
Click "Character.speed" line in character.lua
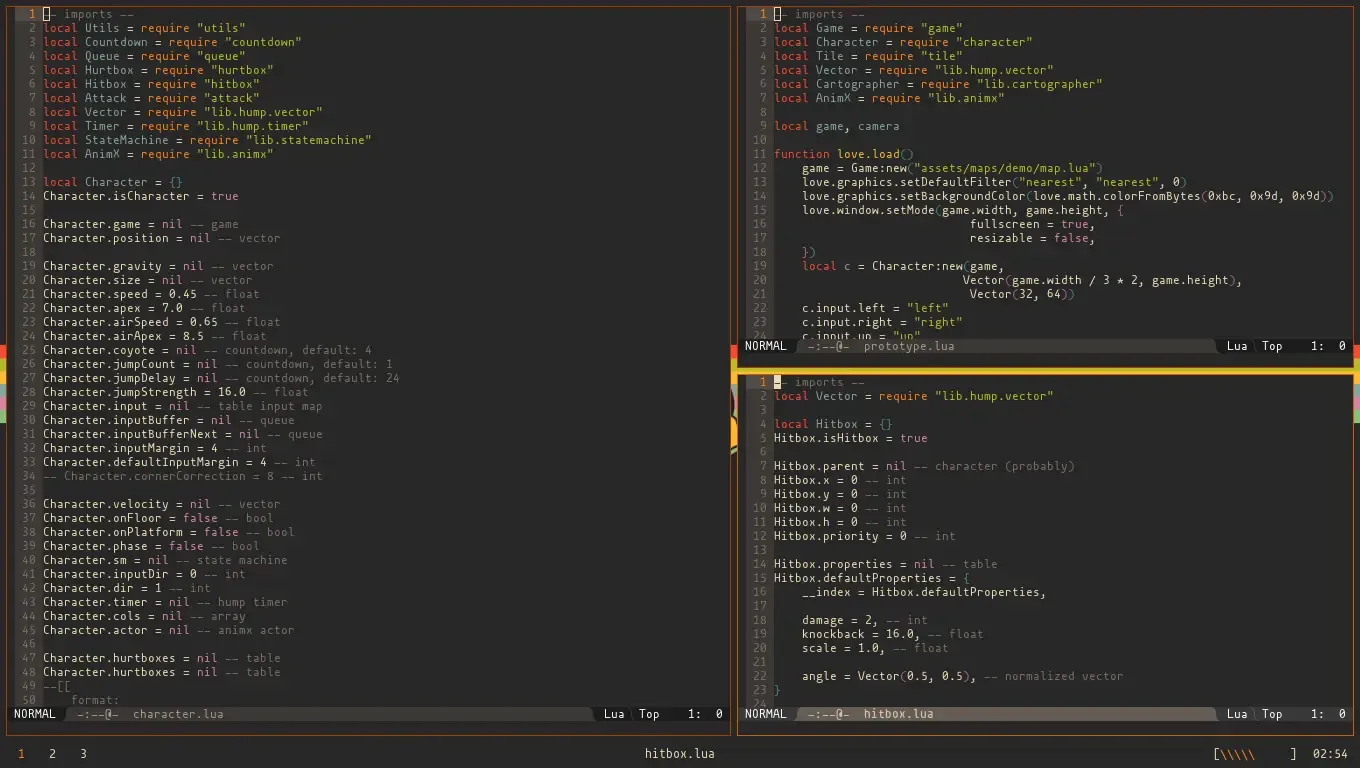[151, 294]
